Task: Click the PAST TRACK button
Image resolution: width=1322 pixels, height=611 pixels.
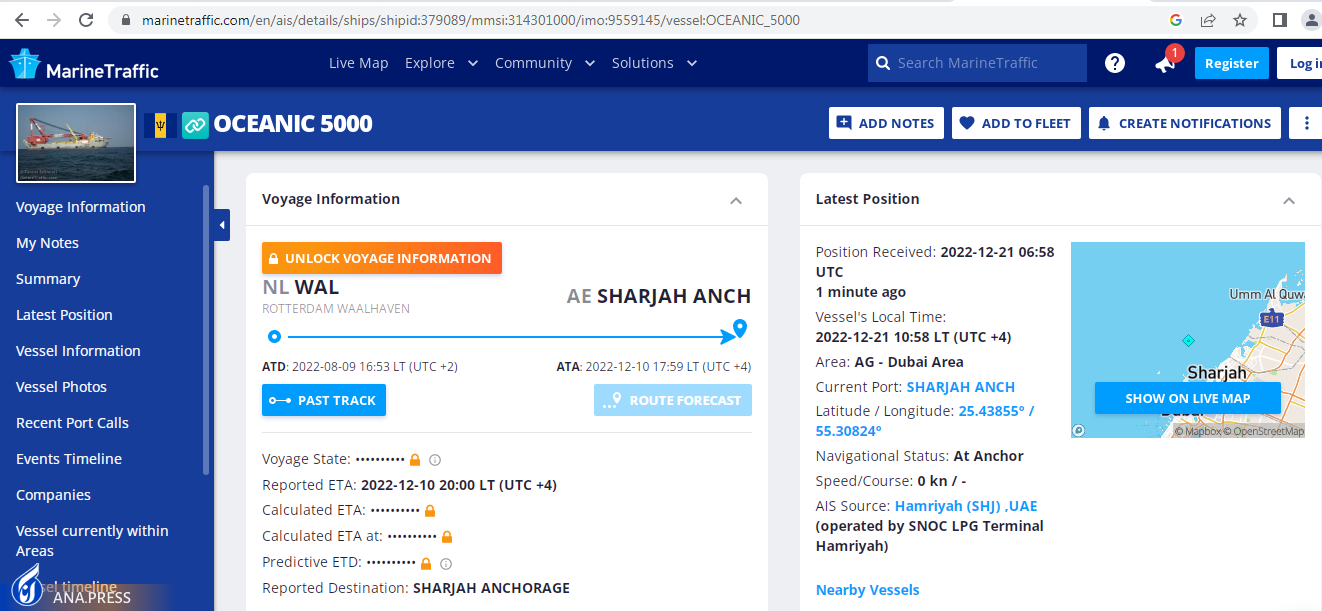Action: 324,400
